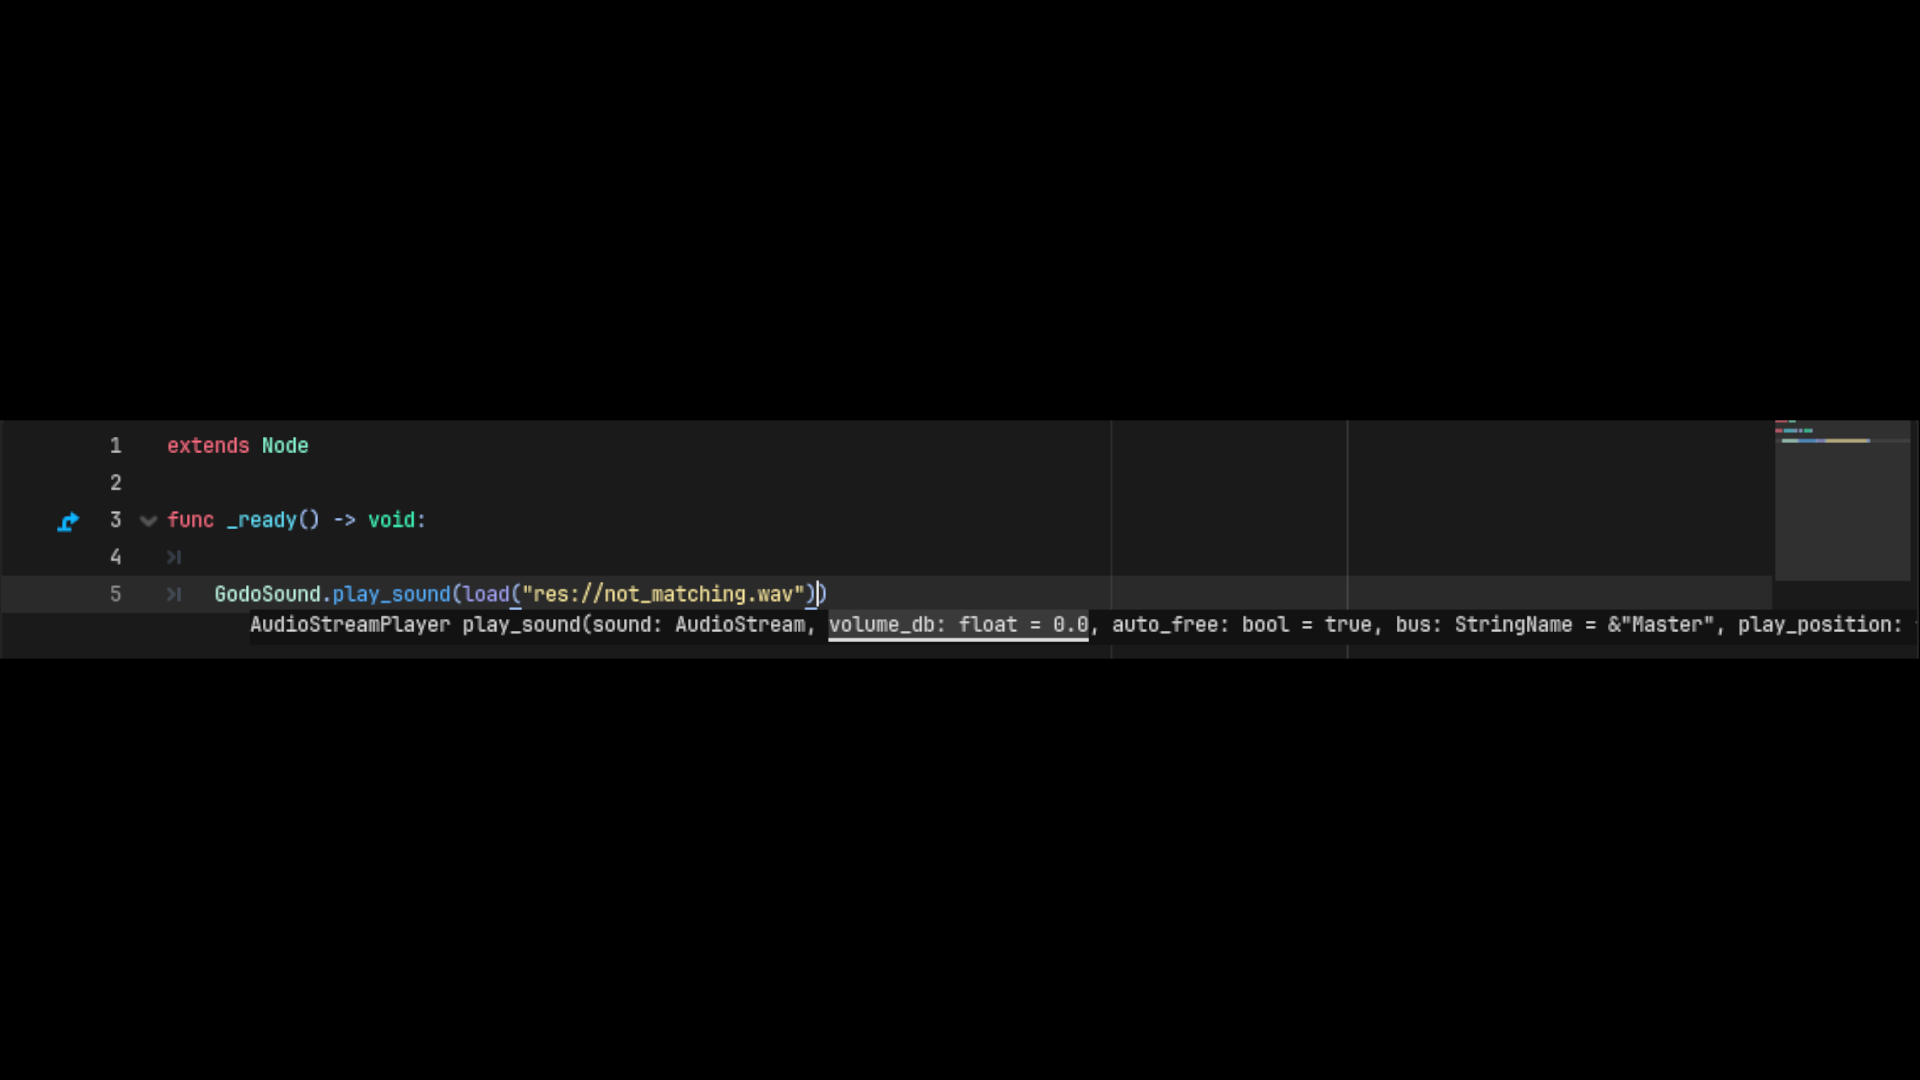1920x1080 pixels.
Task: Click the 'load' function call
Action: (x=486, y=594)
